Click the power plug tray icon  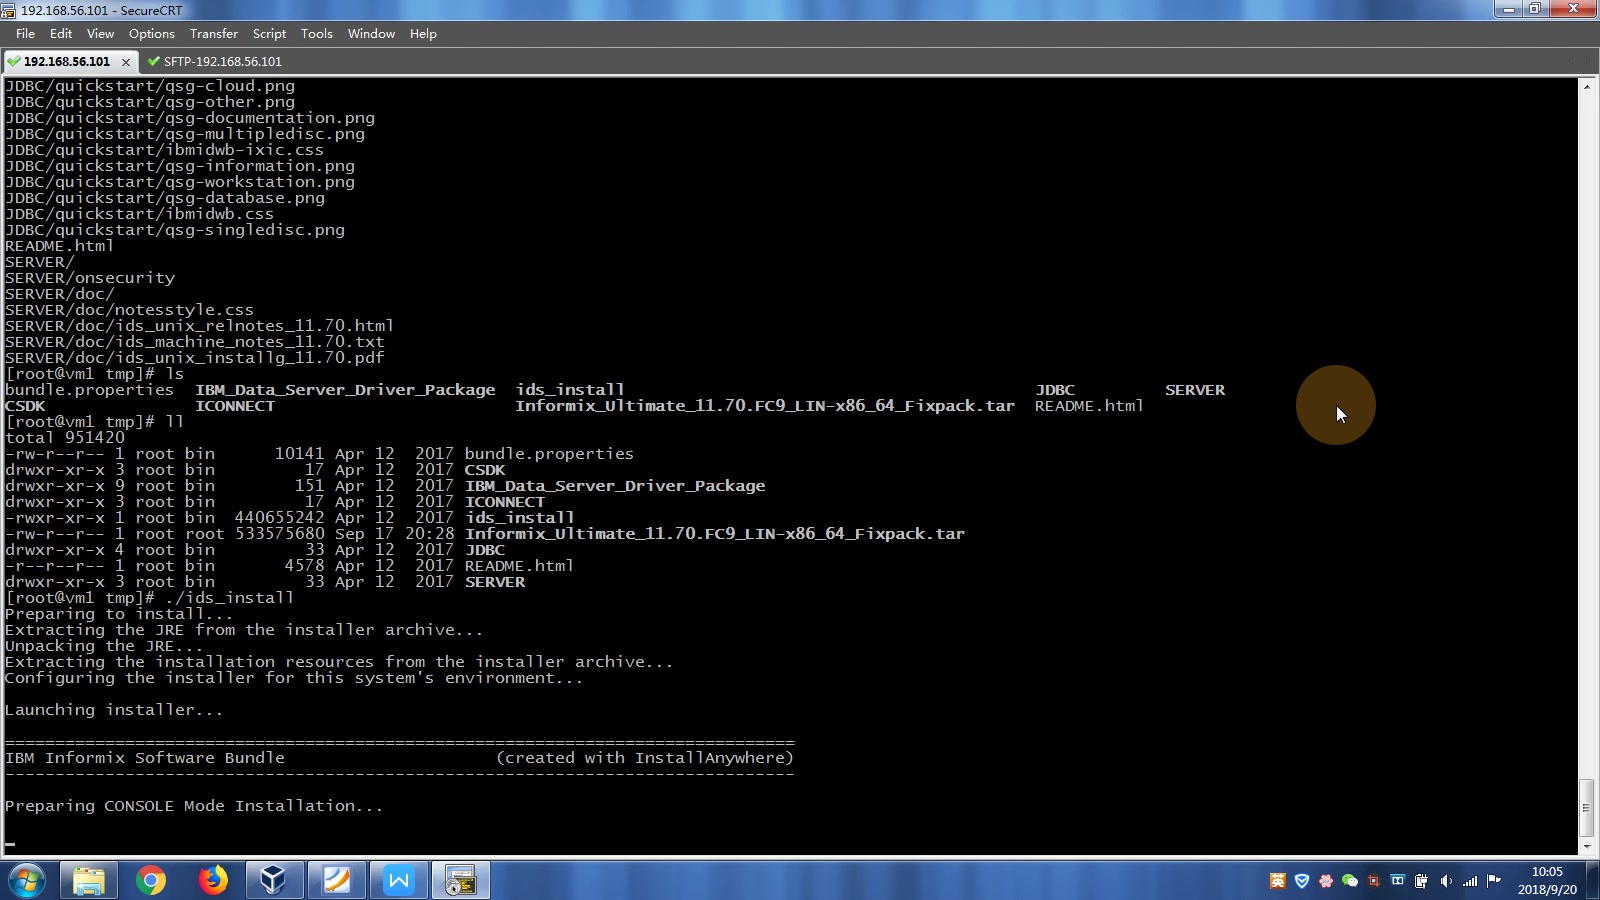(1421, 880)
